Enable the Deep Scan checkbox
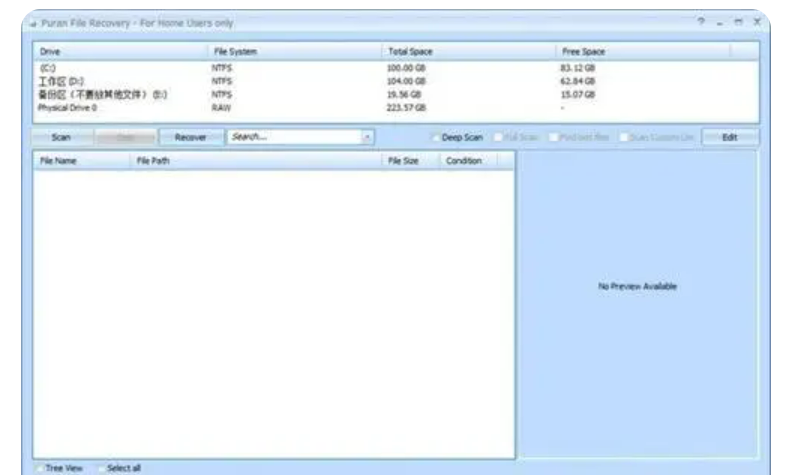Screen dimensions: 803x475 tap(436, 136)
